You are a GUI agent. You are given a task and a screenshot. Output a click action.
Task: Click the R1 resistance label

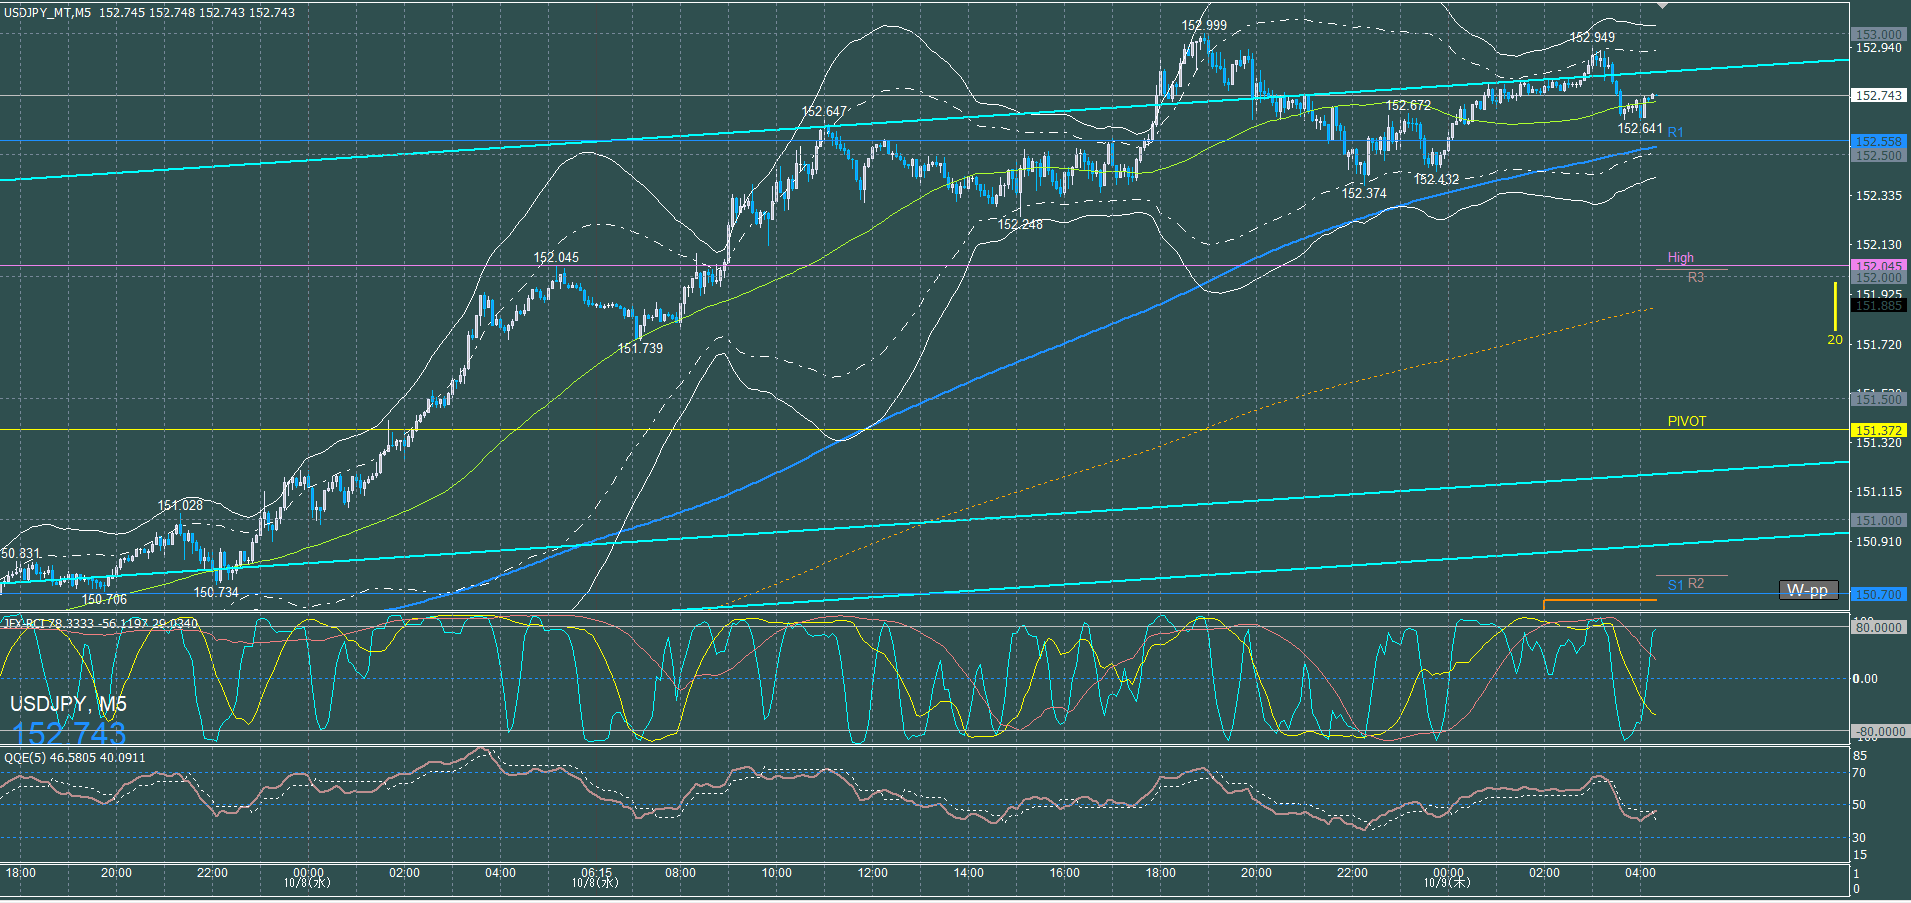pos(1675,132)
